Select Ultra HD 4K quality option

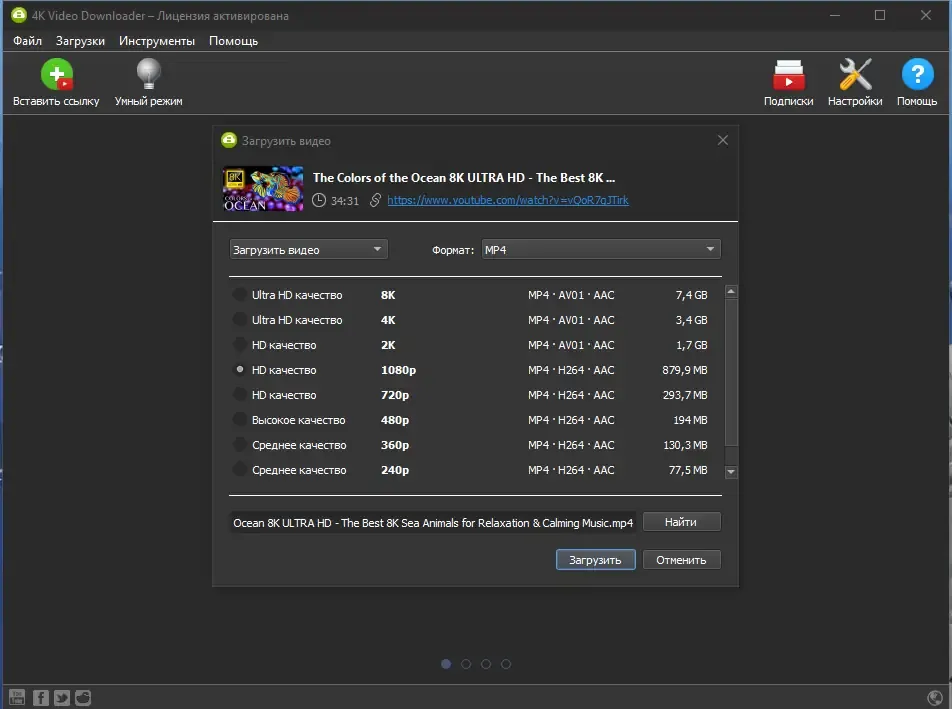(240, 320)
